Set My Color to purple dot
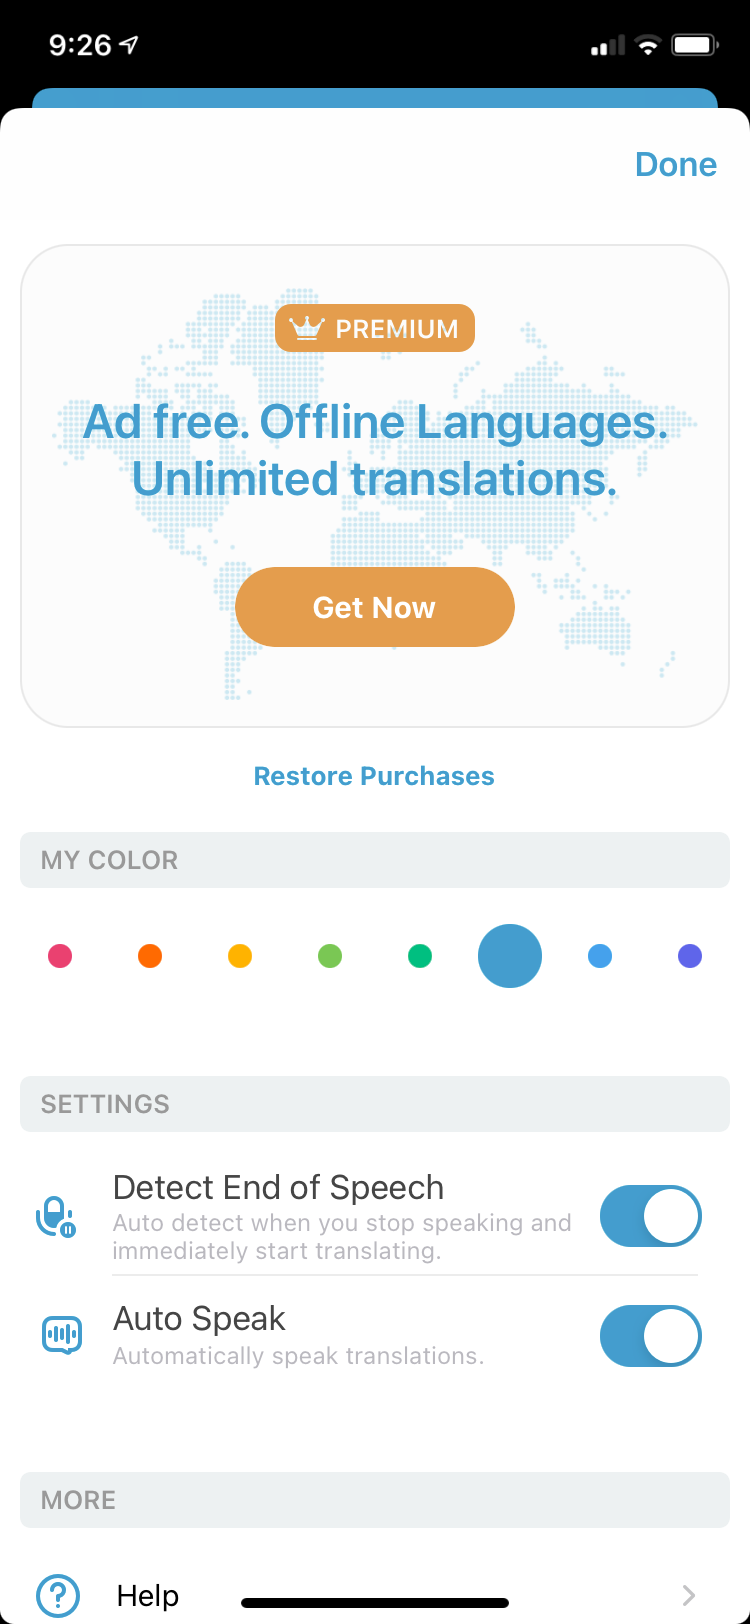Screen dimensions: 750x1624 point(690,956)
